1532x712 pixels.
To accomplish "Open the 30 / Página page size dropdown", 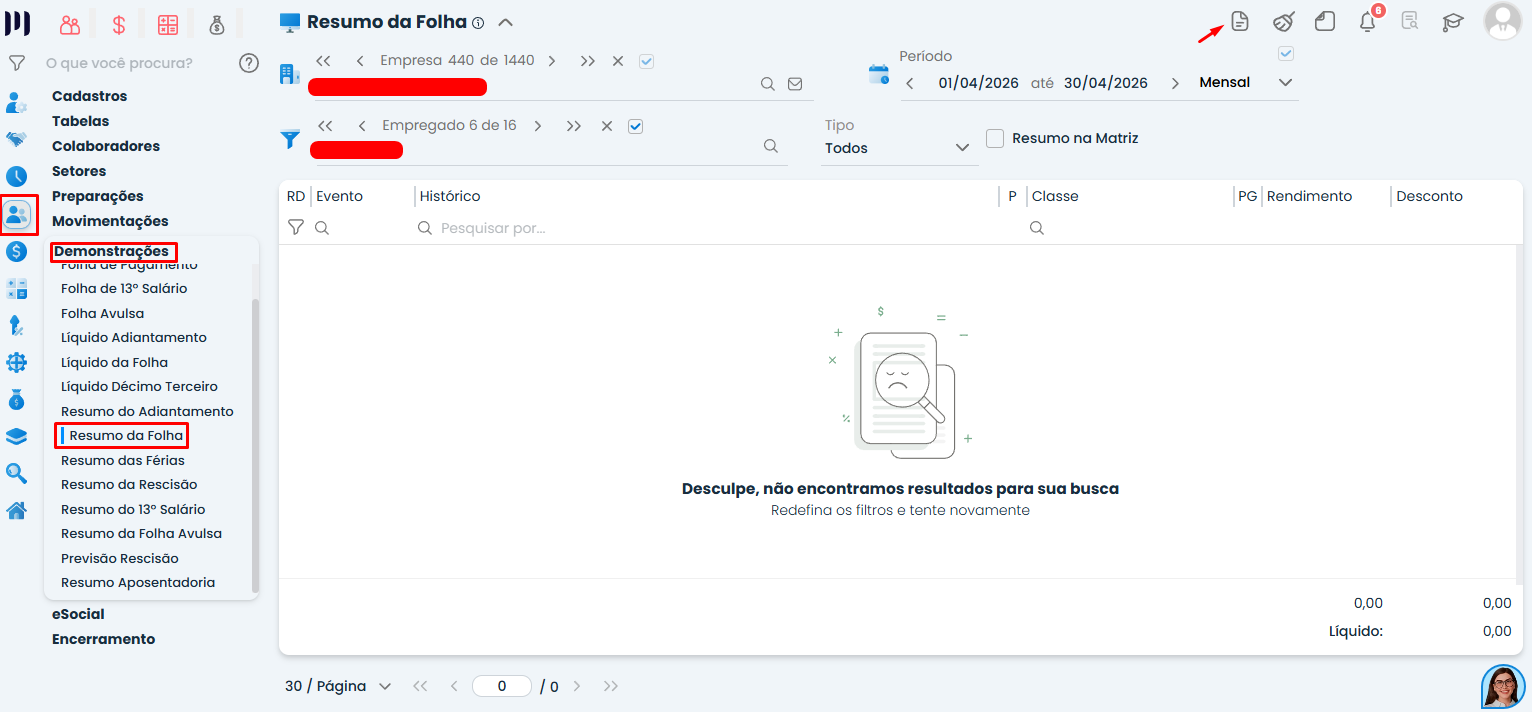I will pos(338,686).
